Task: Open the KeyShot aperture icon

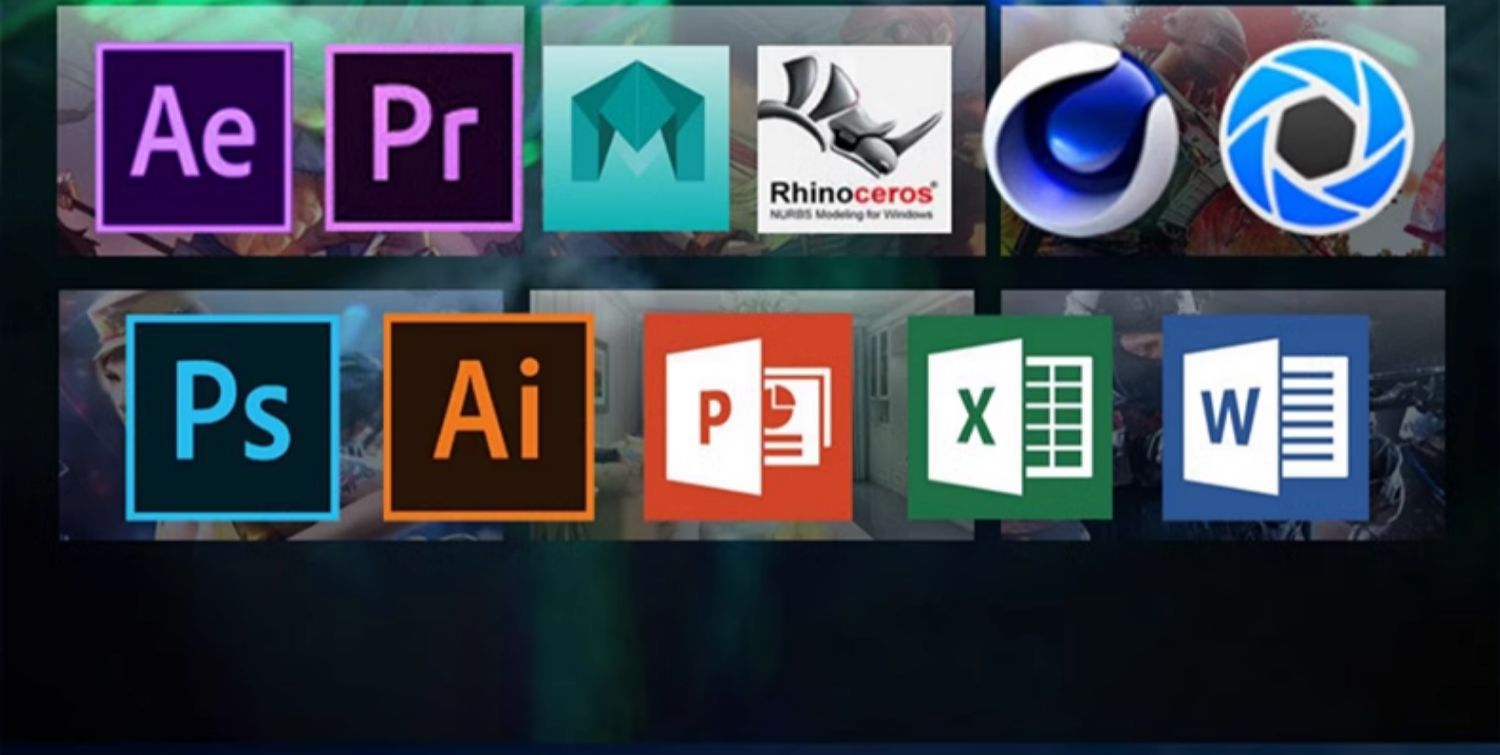Action: pos(1317,136)
